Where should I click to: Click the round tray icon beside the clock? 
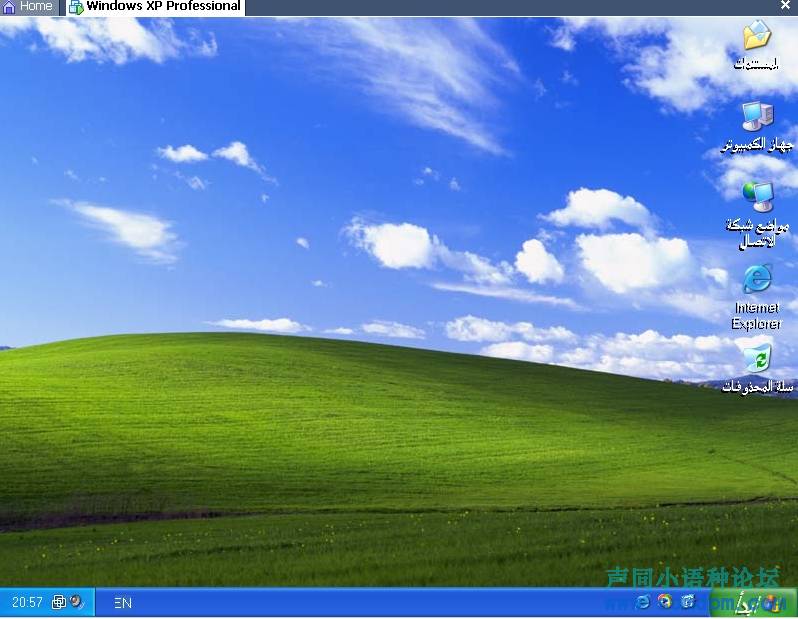click(77, 602)
